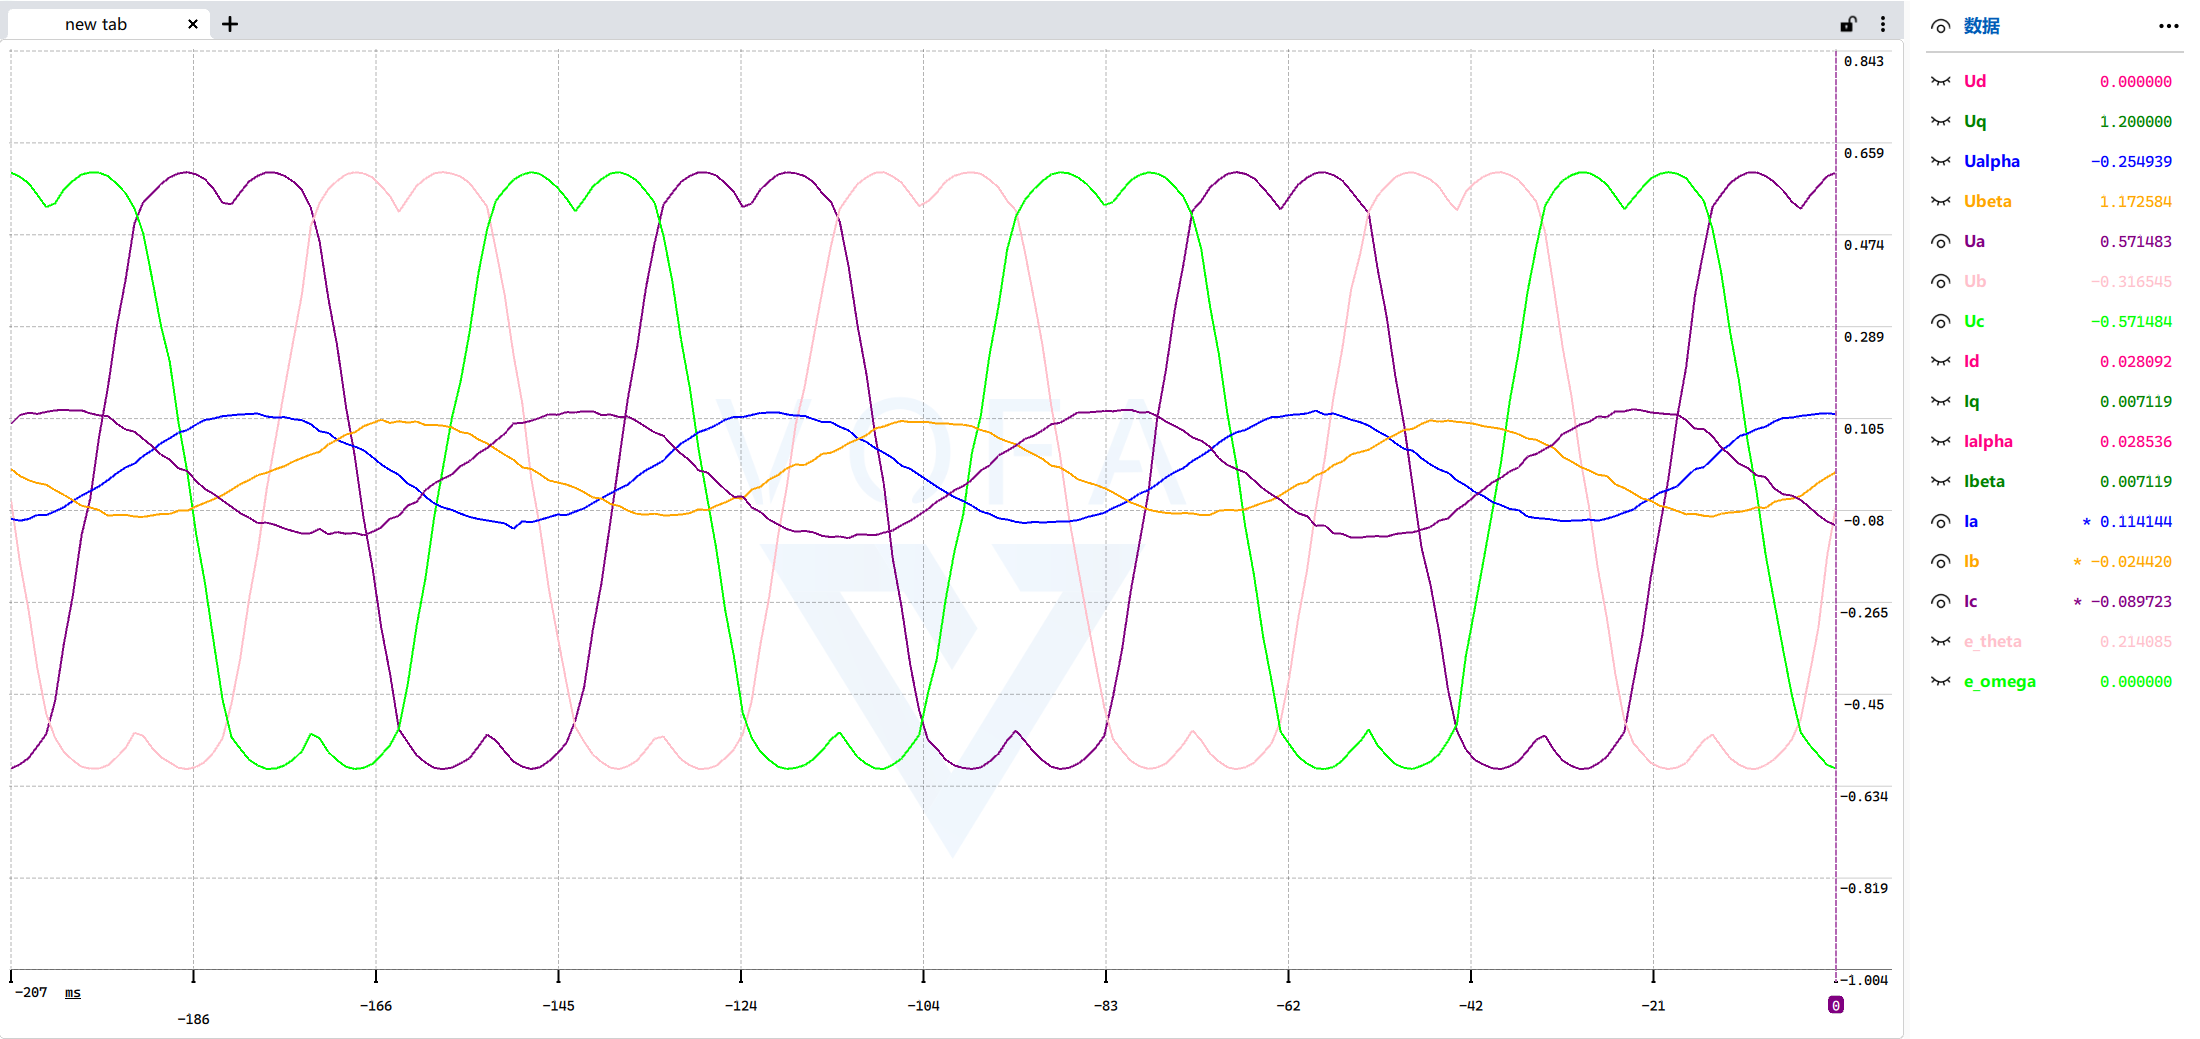This screenshot has height=1039, width=2200.
Task: Enable the Iq channel eye icon
Action: point(1940,401)
